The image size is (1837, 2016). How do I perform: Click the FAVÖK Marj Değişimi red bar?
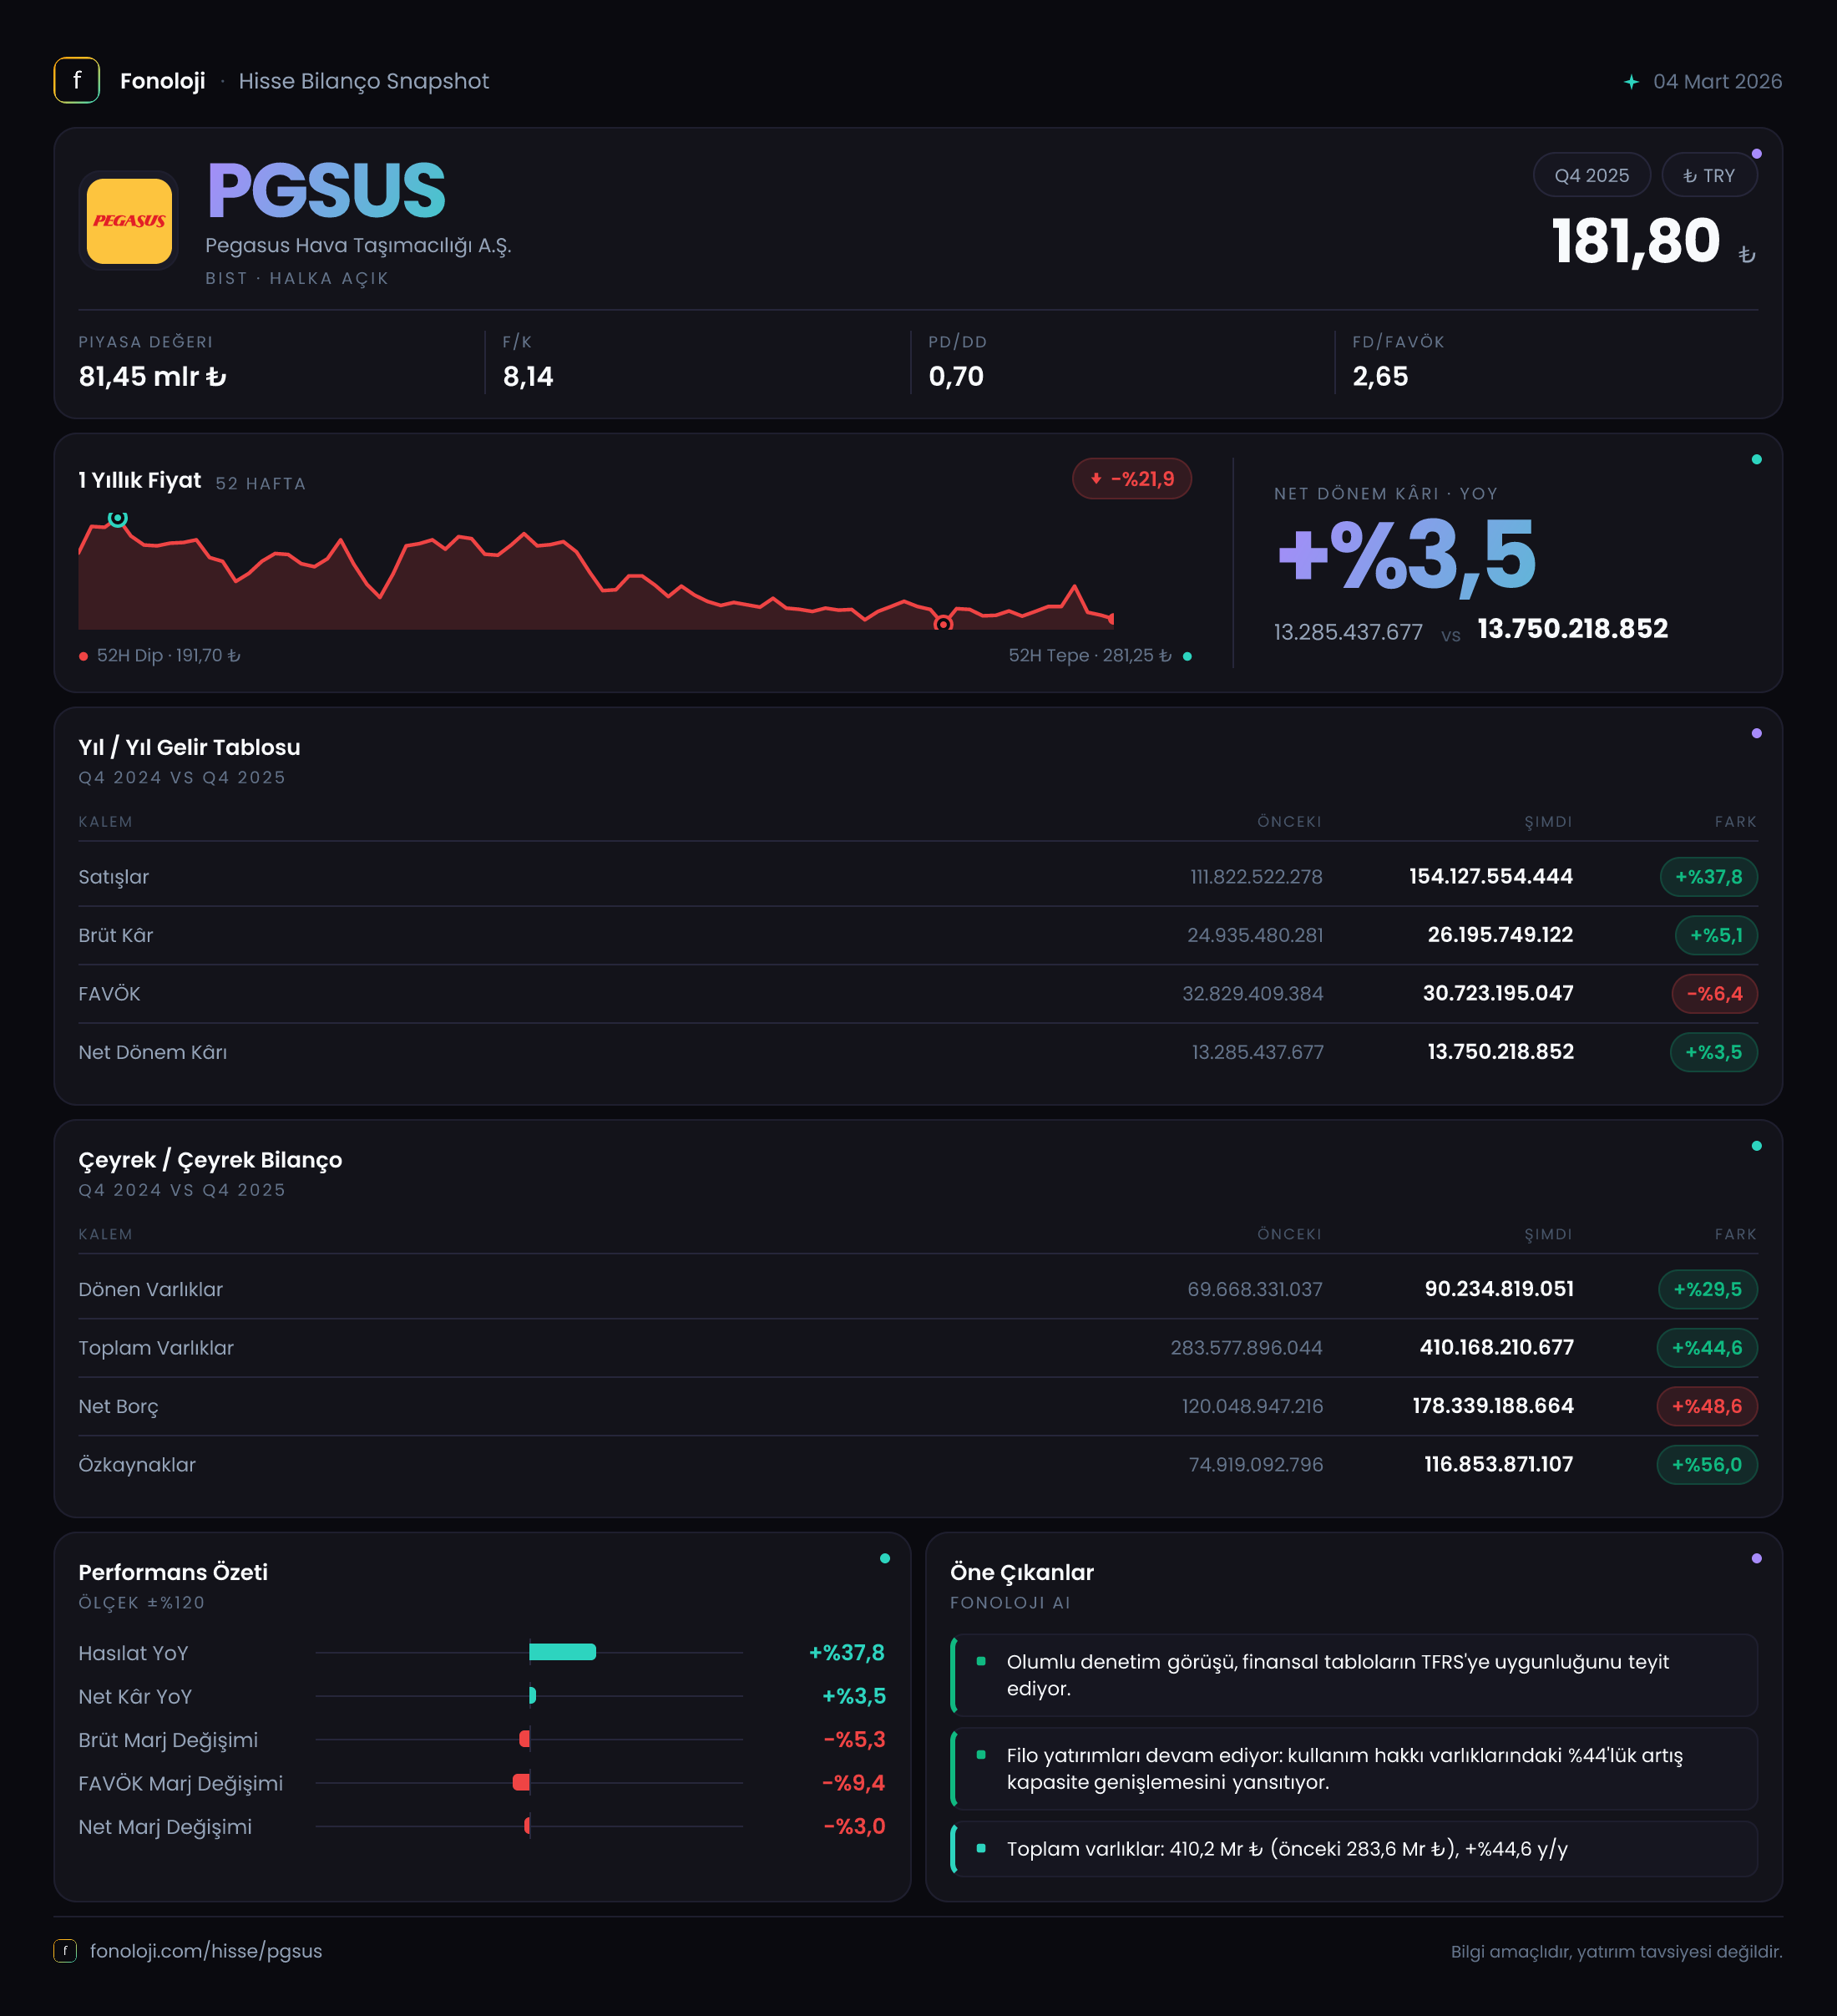(521, 1782)
